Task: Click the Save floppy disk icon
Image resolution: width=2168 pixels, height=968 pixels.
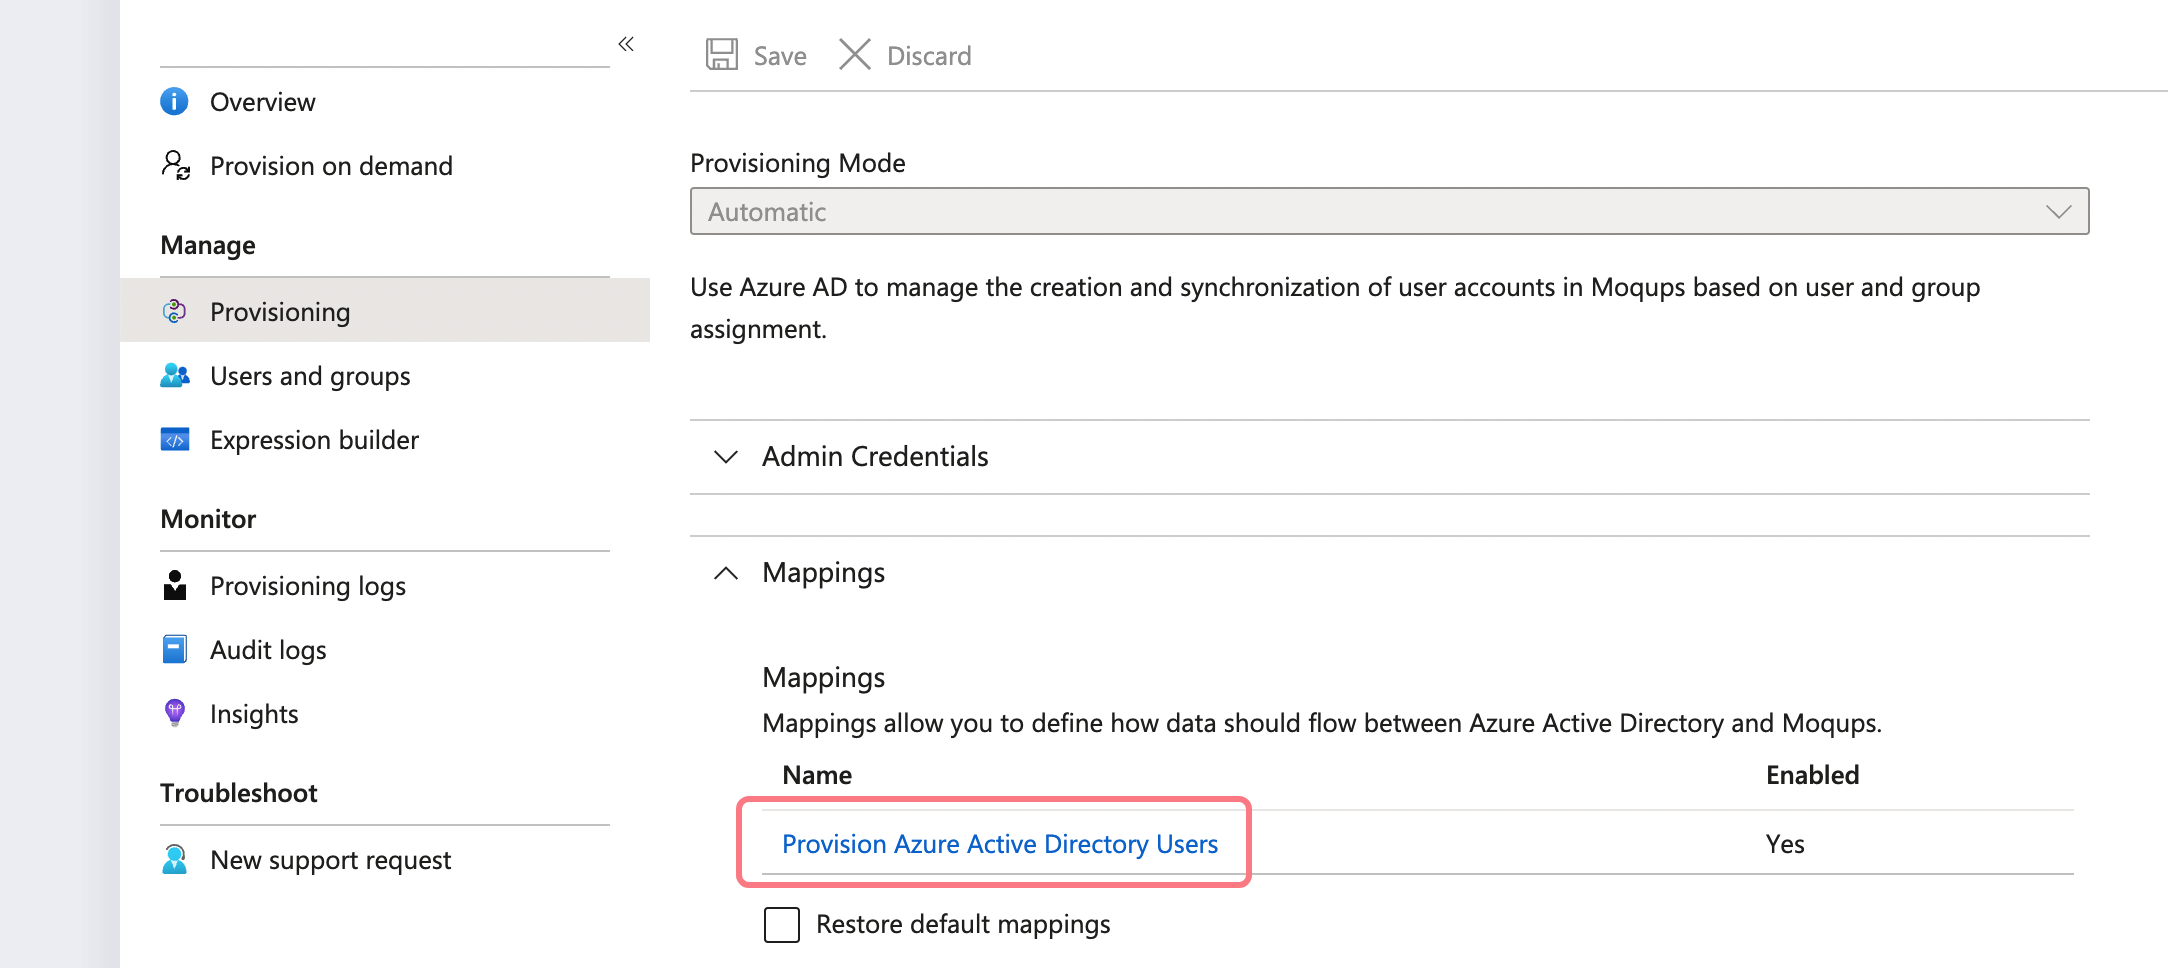Action: tap(721, 55)
